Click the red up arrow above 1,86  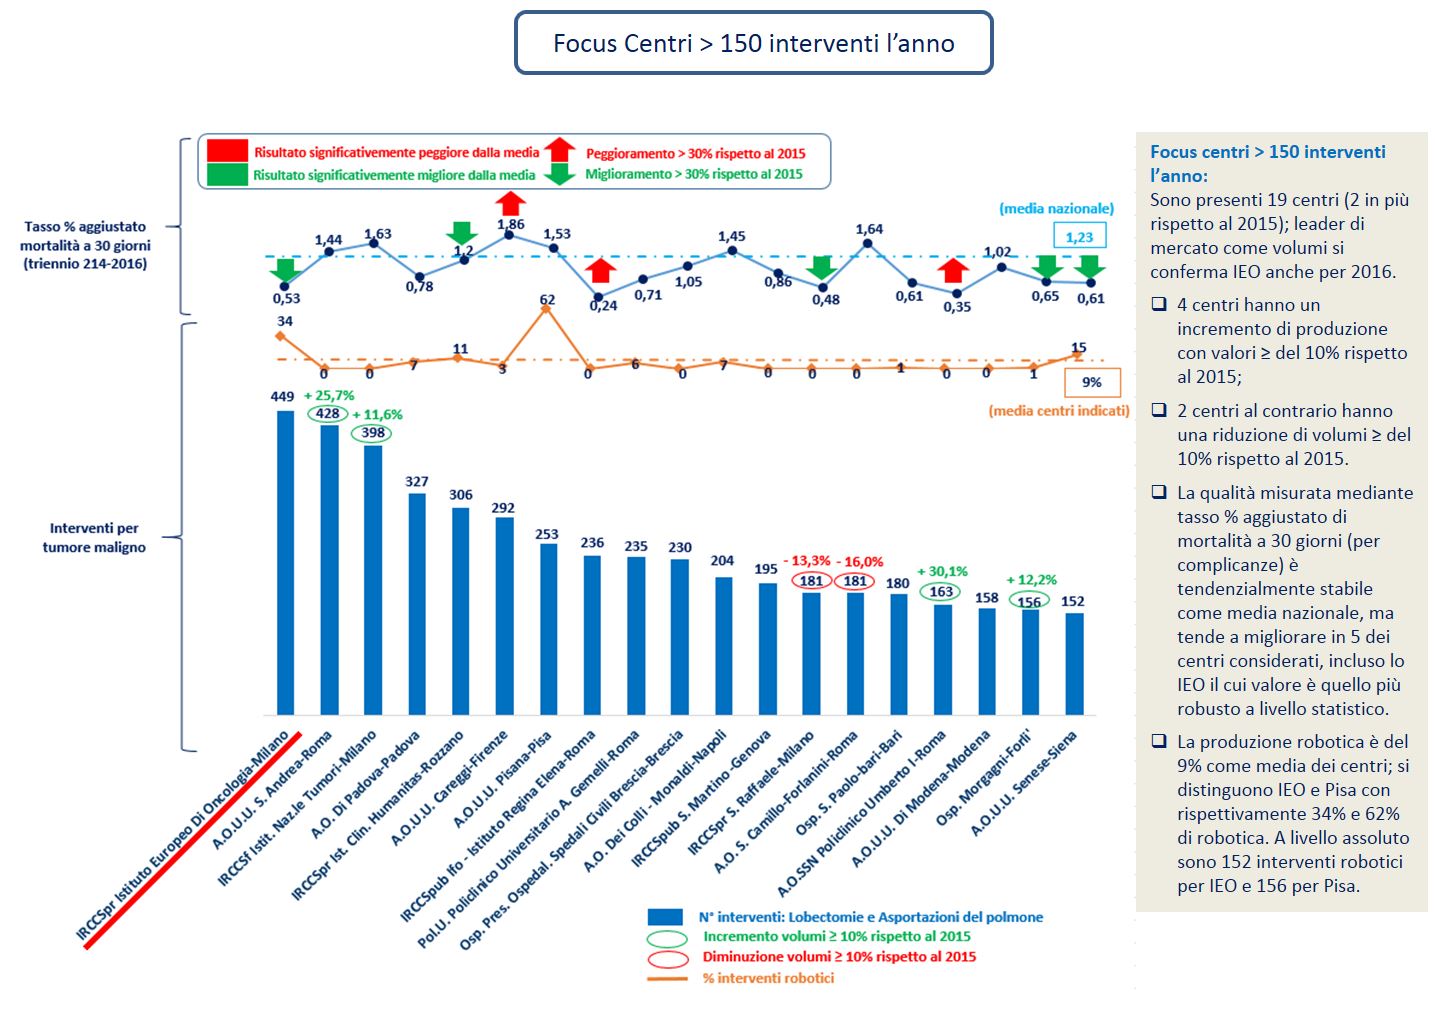click(510, 203)
